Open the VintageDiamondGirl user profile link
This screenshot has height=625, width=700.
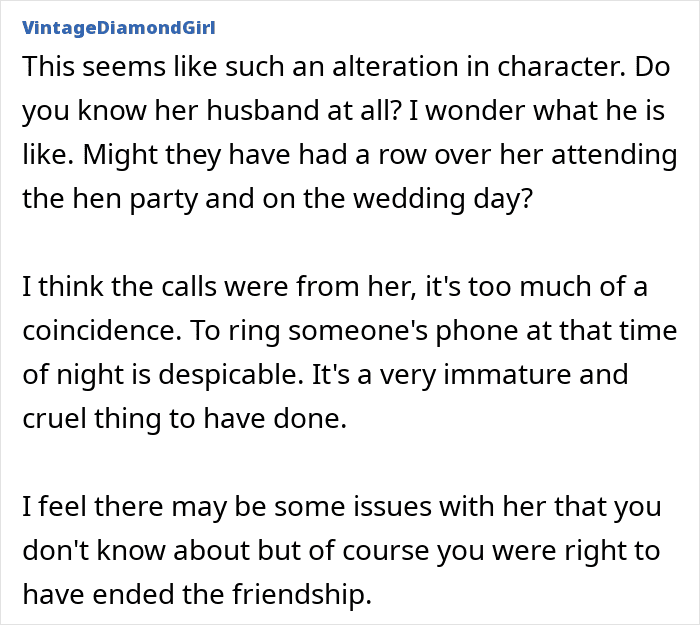point(119,27)
